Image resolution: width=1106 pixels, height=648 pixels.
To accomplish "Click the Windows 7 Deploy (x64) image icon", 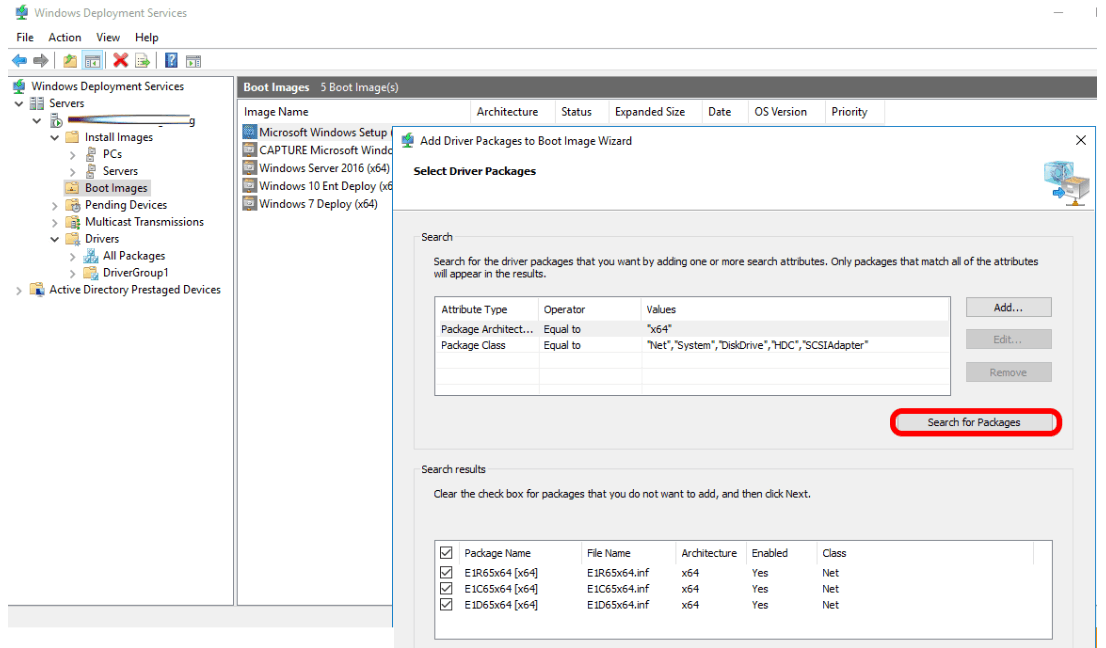I will 249,203.
